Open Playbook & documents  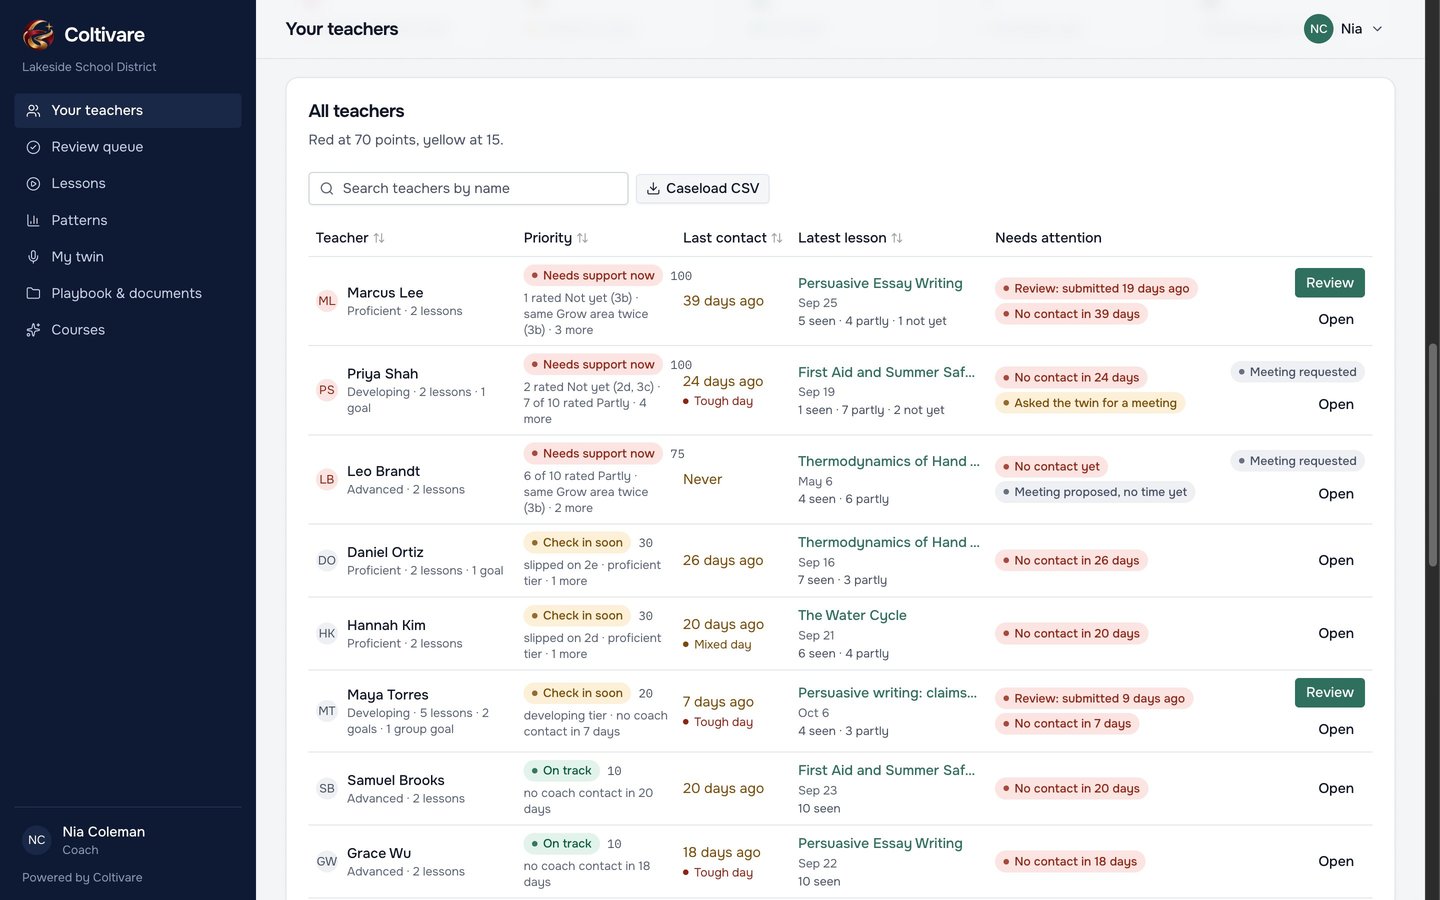click(x=128, y=293)
